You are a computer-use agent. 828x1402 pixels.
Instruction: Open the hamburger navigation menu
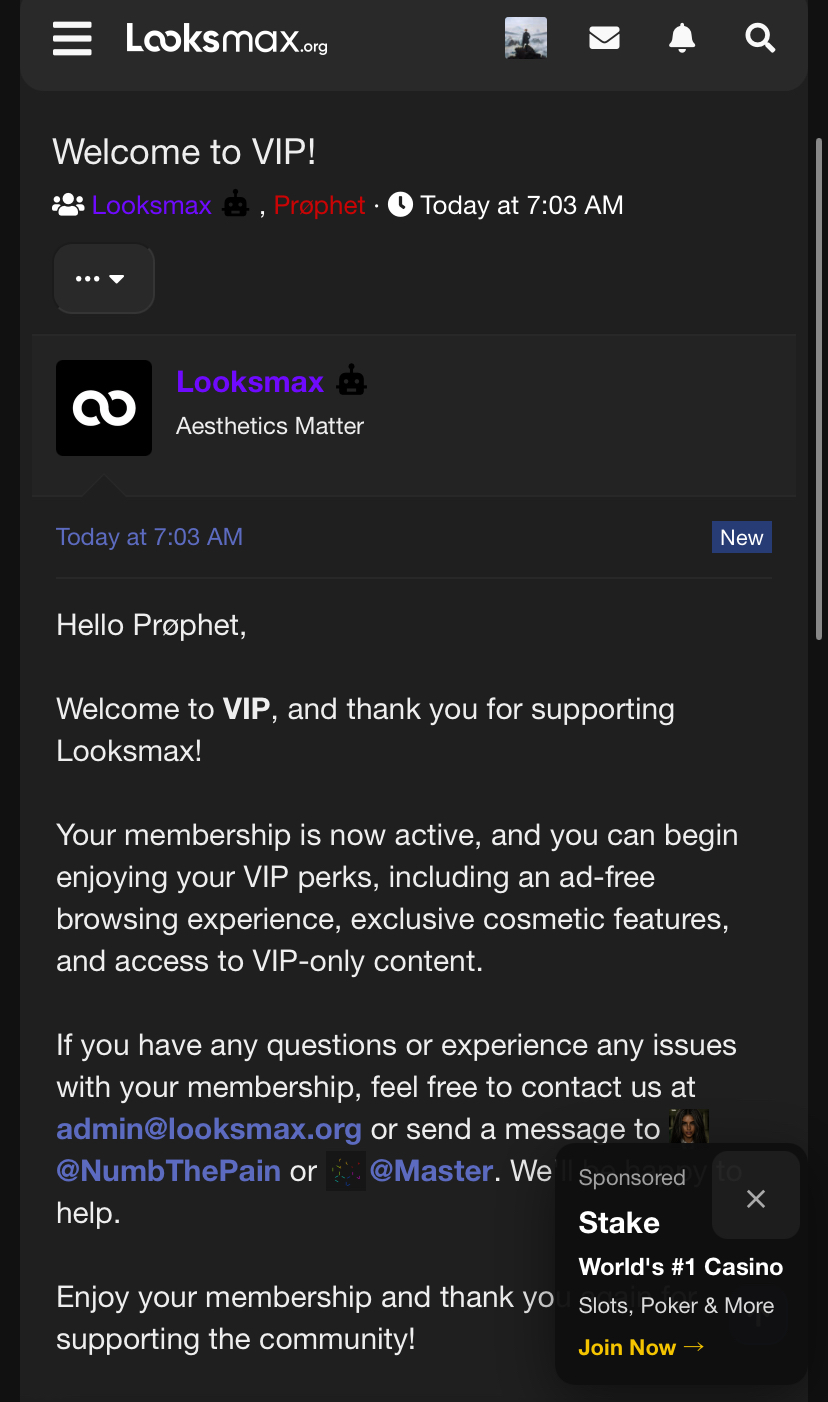point(72,39)
